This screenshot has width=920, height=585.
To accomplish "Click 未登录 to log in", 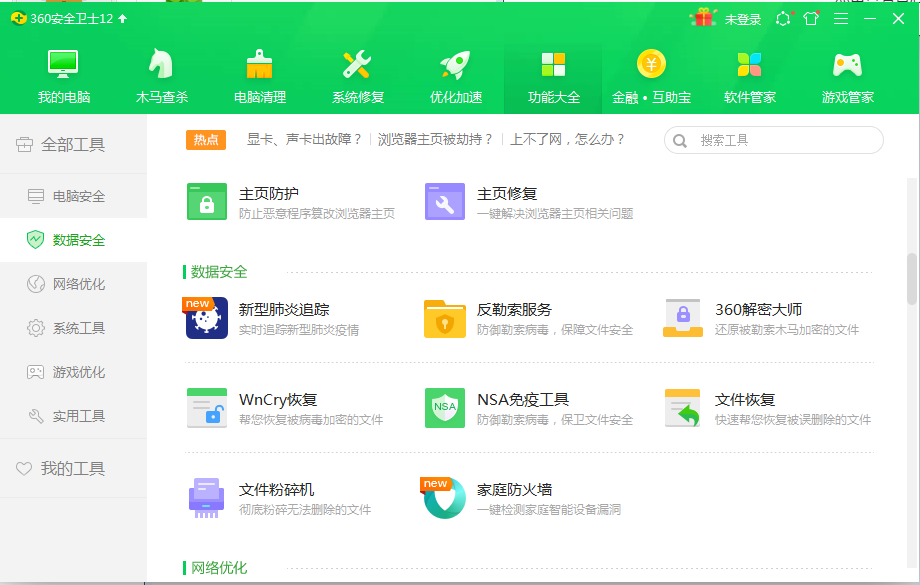I will 742,19.
